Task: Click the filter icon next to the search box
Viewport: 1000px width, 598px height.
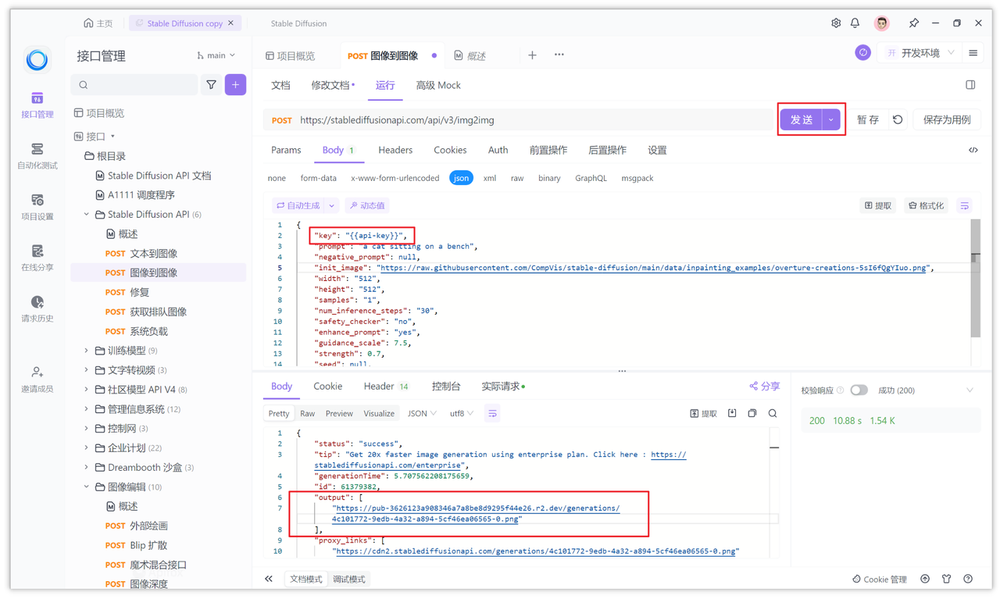Action: tap(213, 85)
